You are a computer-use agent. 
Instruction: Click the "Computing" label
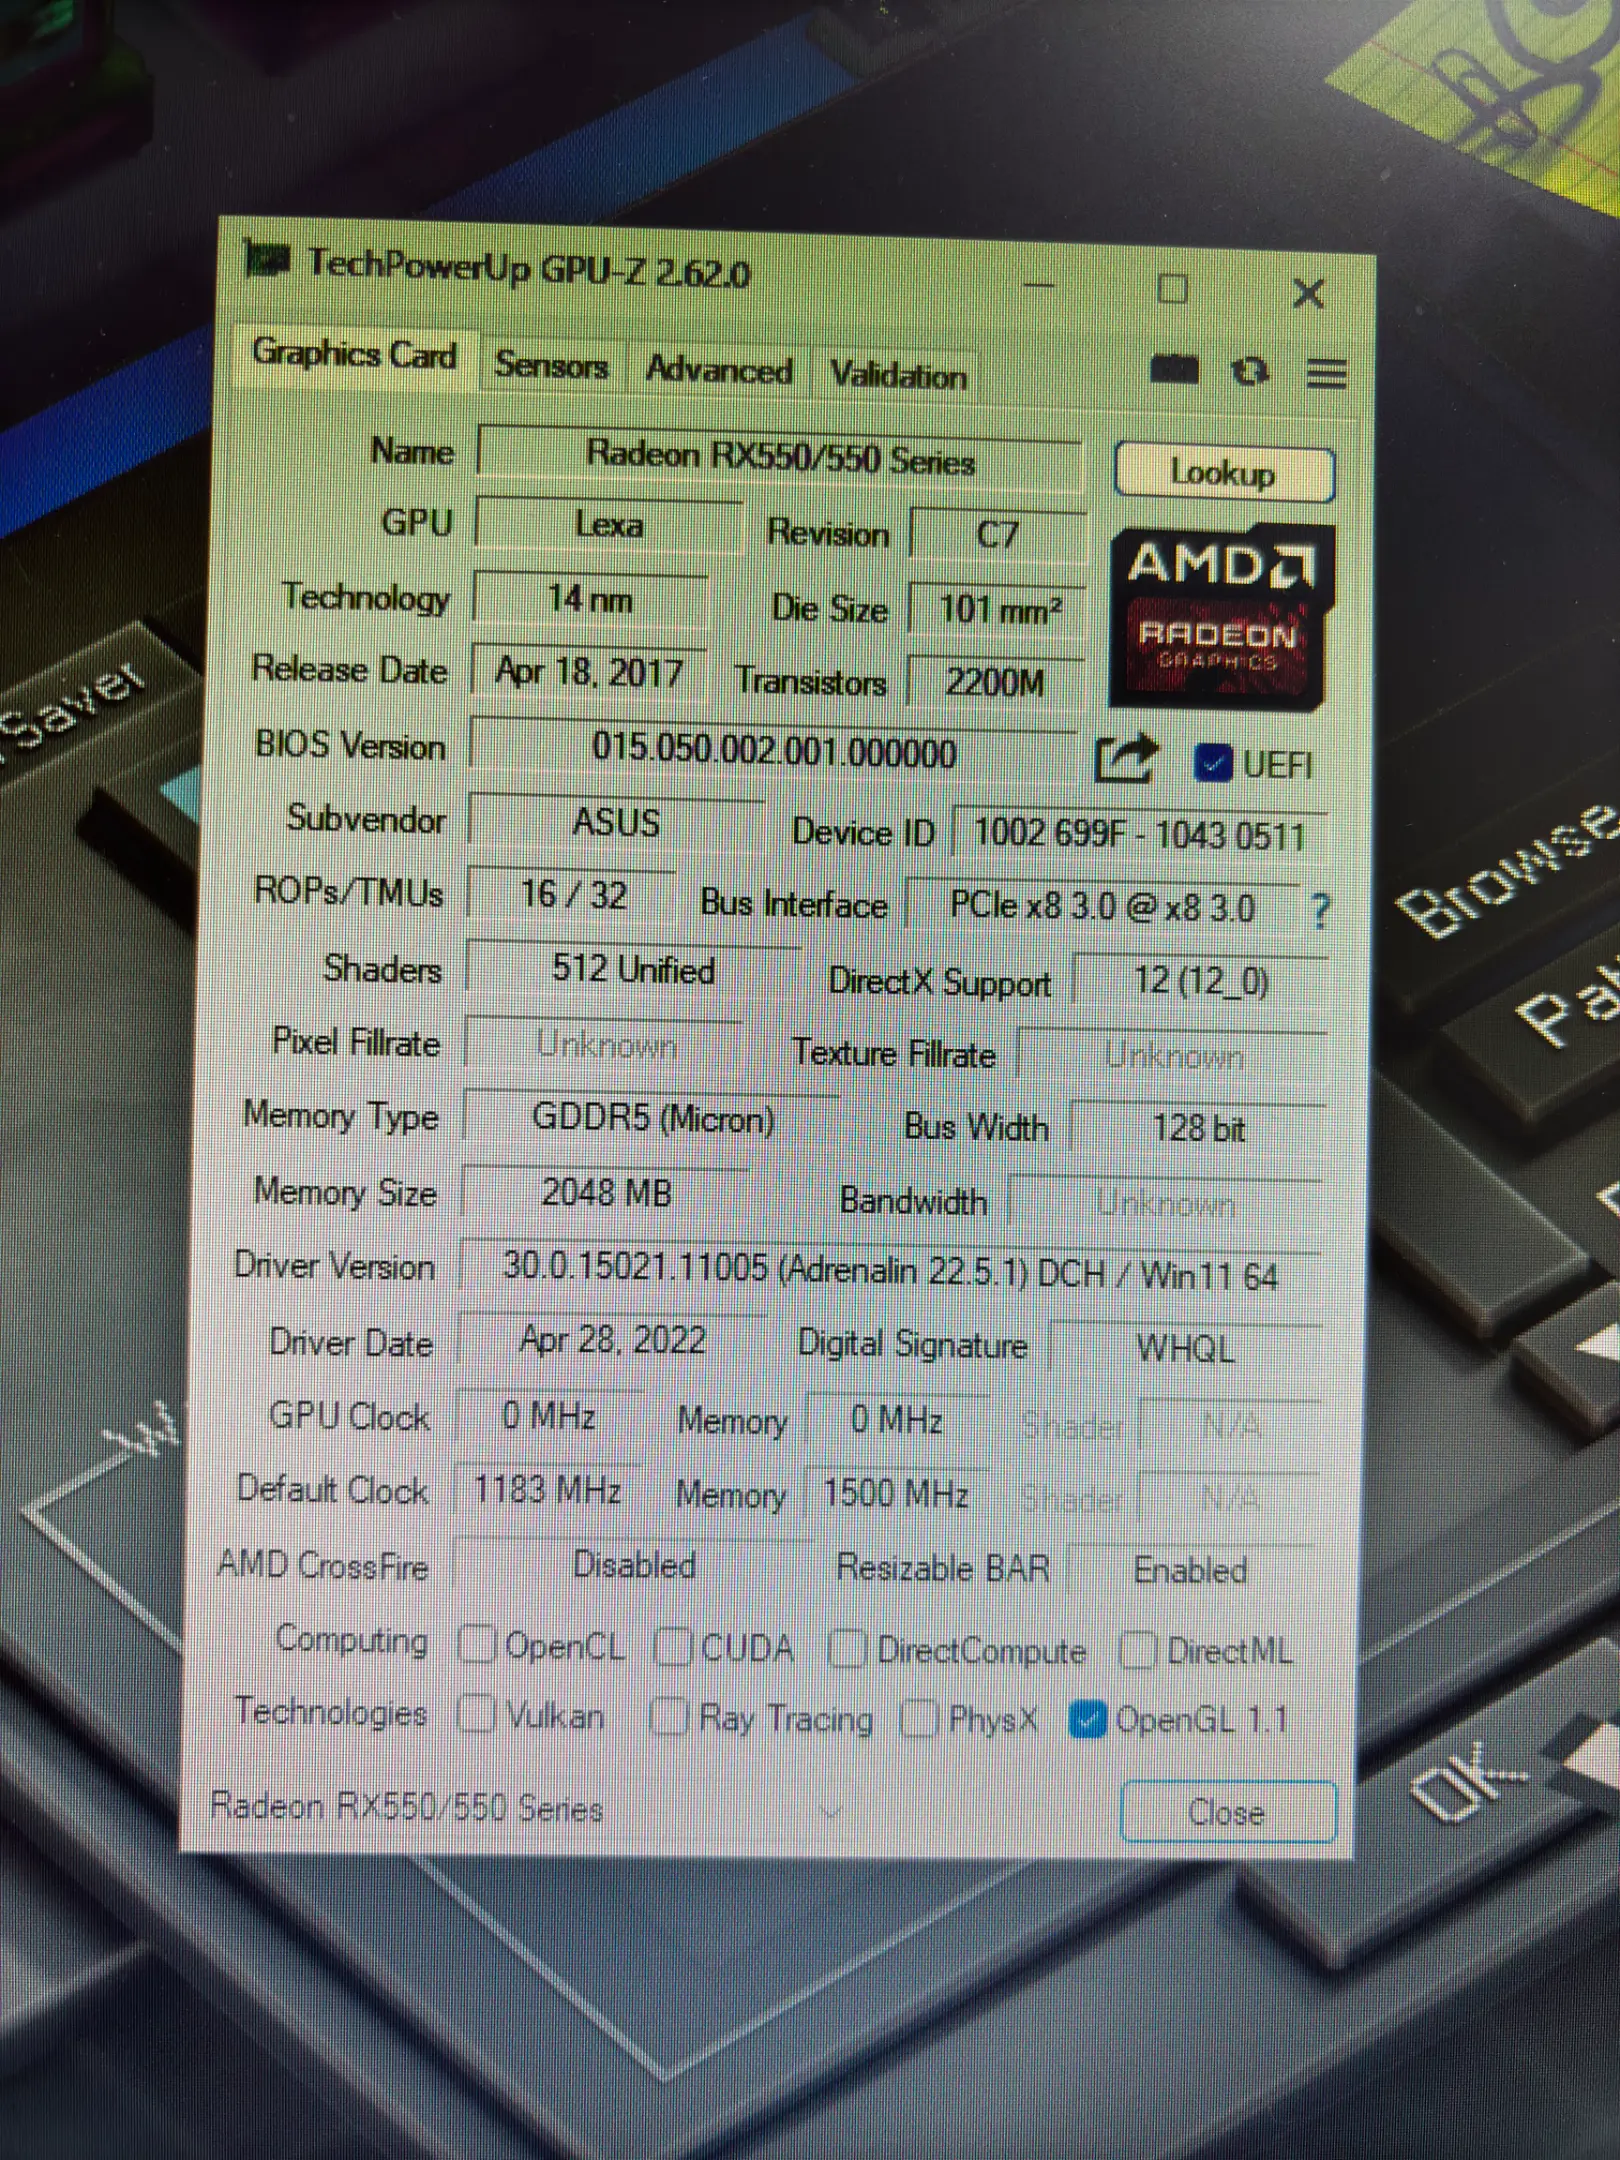352,1640
